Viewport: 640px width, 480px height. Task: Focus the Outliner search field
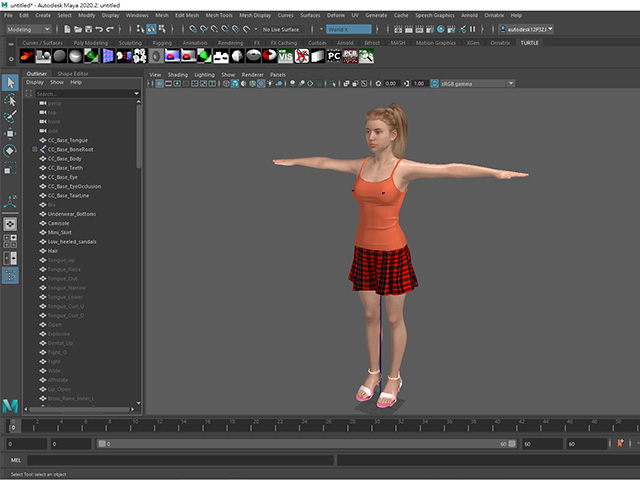pos(87,94)
